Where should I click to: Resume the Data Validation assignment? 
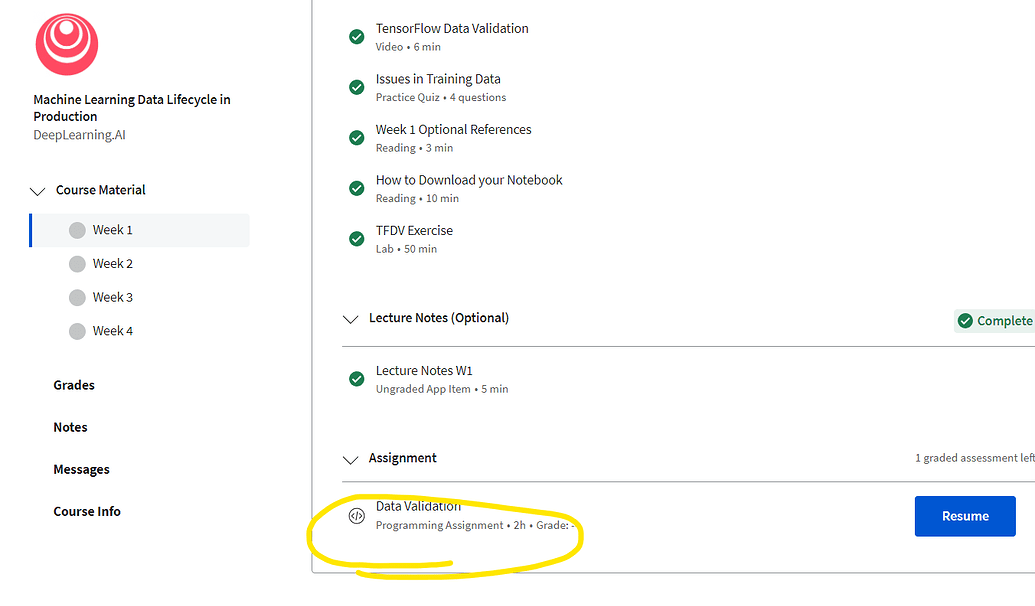(x=964, y=516)
